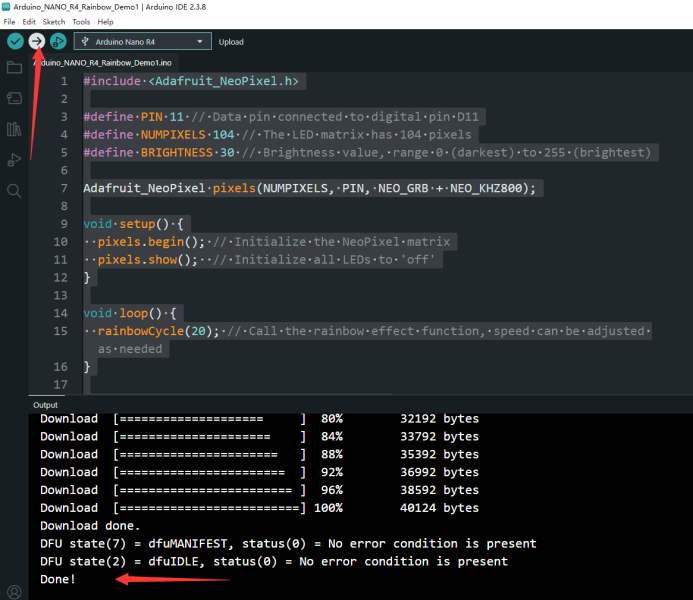Open the Help menu
The image size is (693, 600).
pos(105,22)
